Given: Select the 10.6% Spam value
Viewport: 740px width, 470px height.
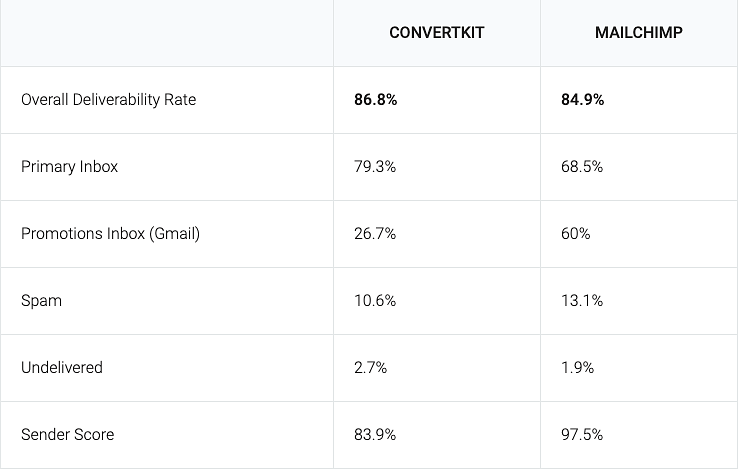Looking at the screenshot, I should [375, 301].
